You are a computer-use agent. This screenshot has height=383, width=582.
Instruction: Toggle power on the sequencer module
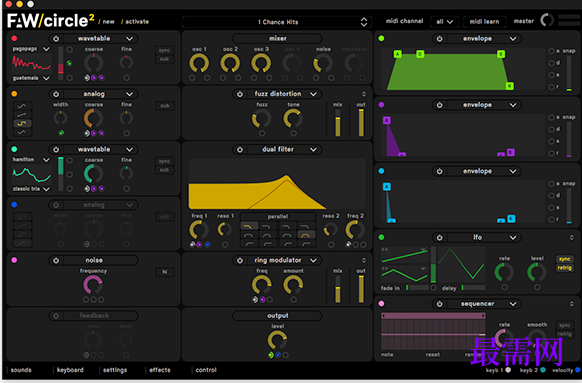click(x=439, y=304)
